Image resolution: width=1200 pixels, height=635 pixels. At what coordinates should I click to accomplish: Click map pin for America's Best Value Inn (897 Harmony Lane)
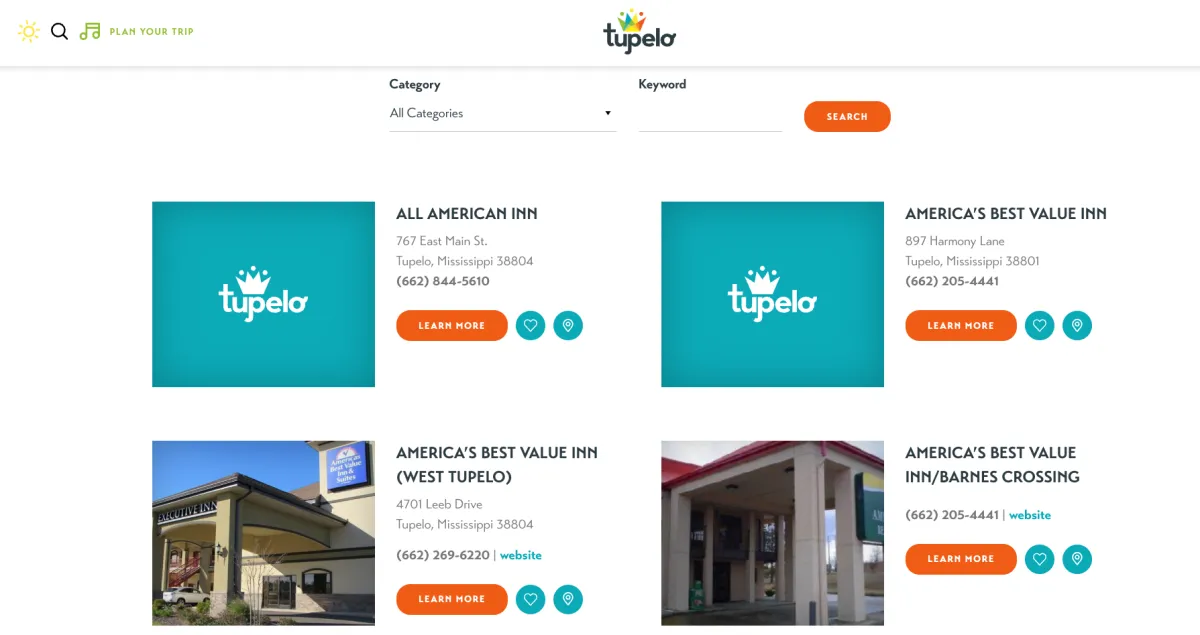[1077, 325]
